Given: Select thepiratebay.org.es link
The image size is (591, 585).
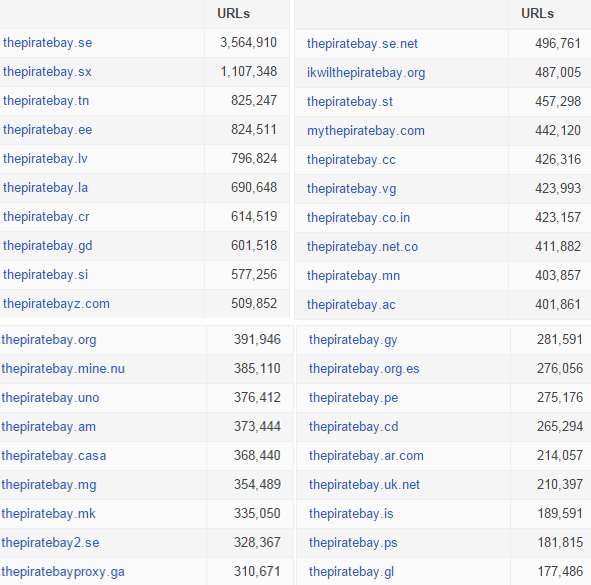Looking at the screenshot, I should click(364, 369).
